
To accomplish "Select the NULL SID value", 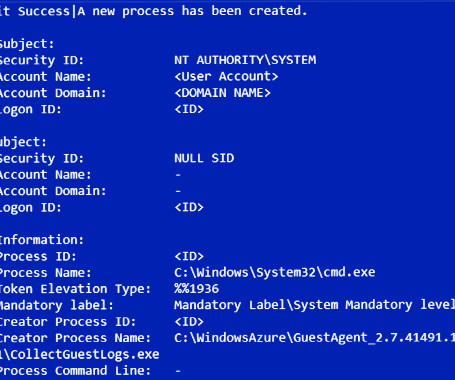I will (204, 158).
